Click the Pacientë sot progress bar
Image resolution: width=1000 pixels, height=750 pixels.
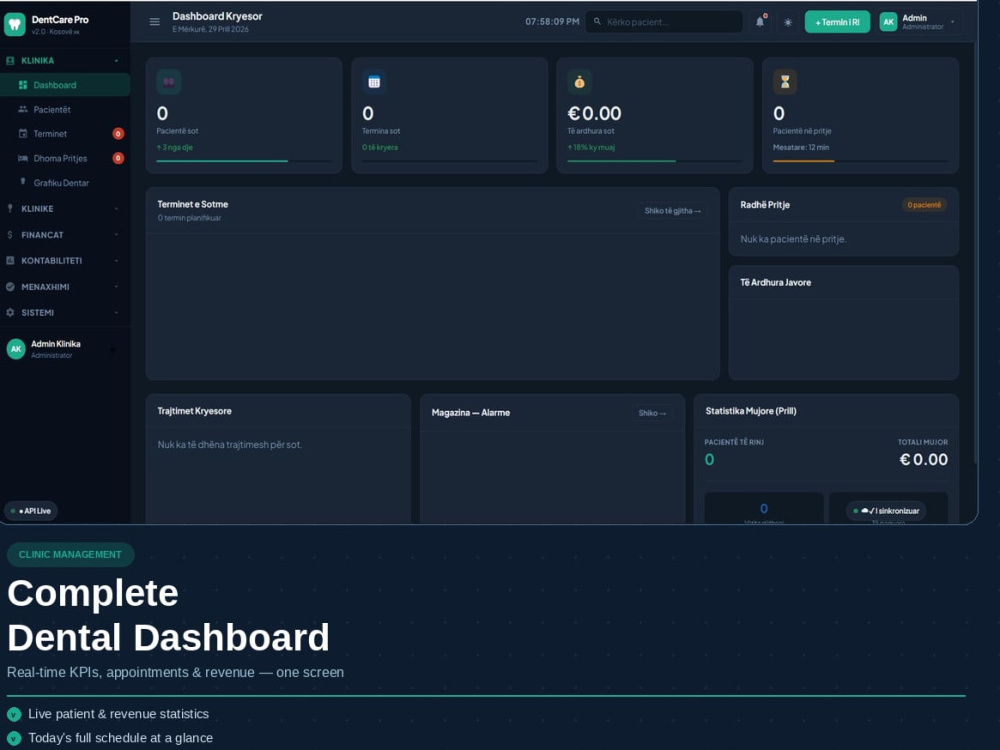tap(244, 161)
